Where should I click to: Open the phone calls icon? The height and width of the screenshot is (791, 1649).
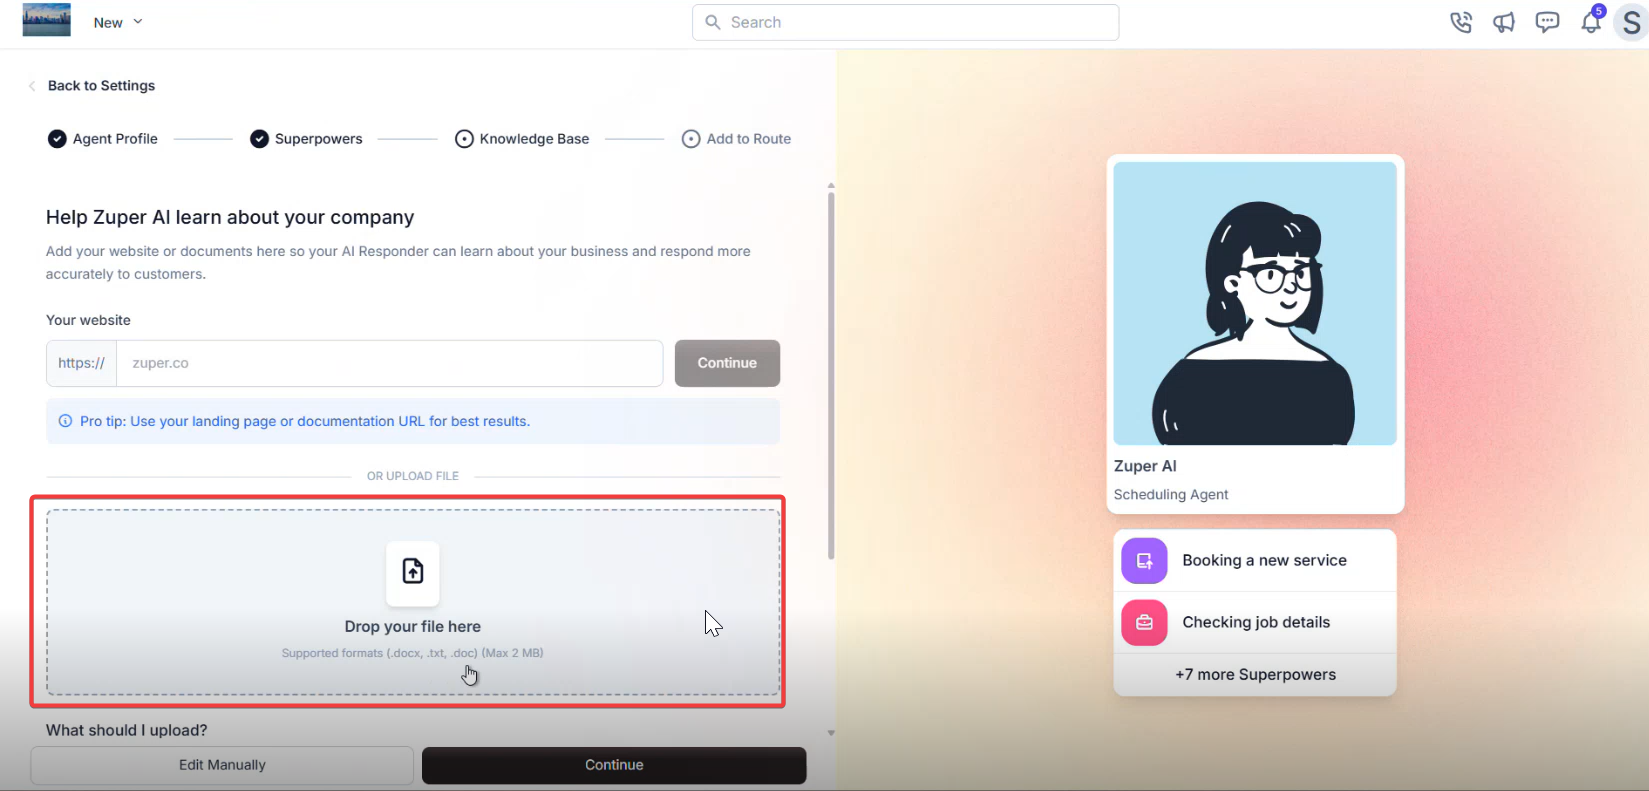[1461, 22]
